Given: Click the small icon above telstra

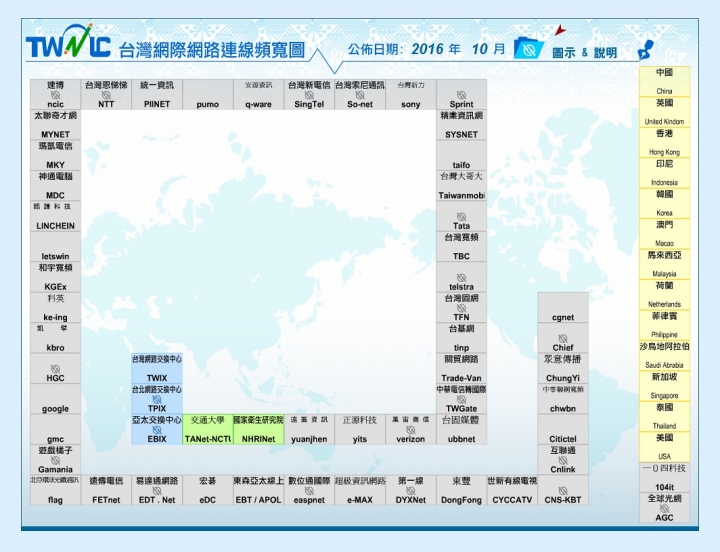Looking at the screenshot, I should point(461,278).
